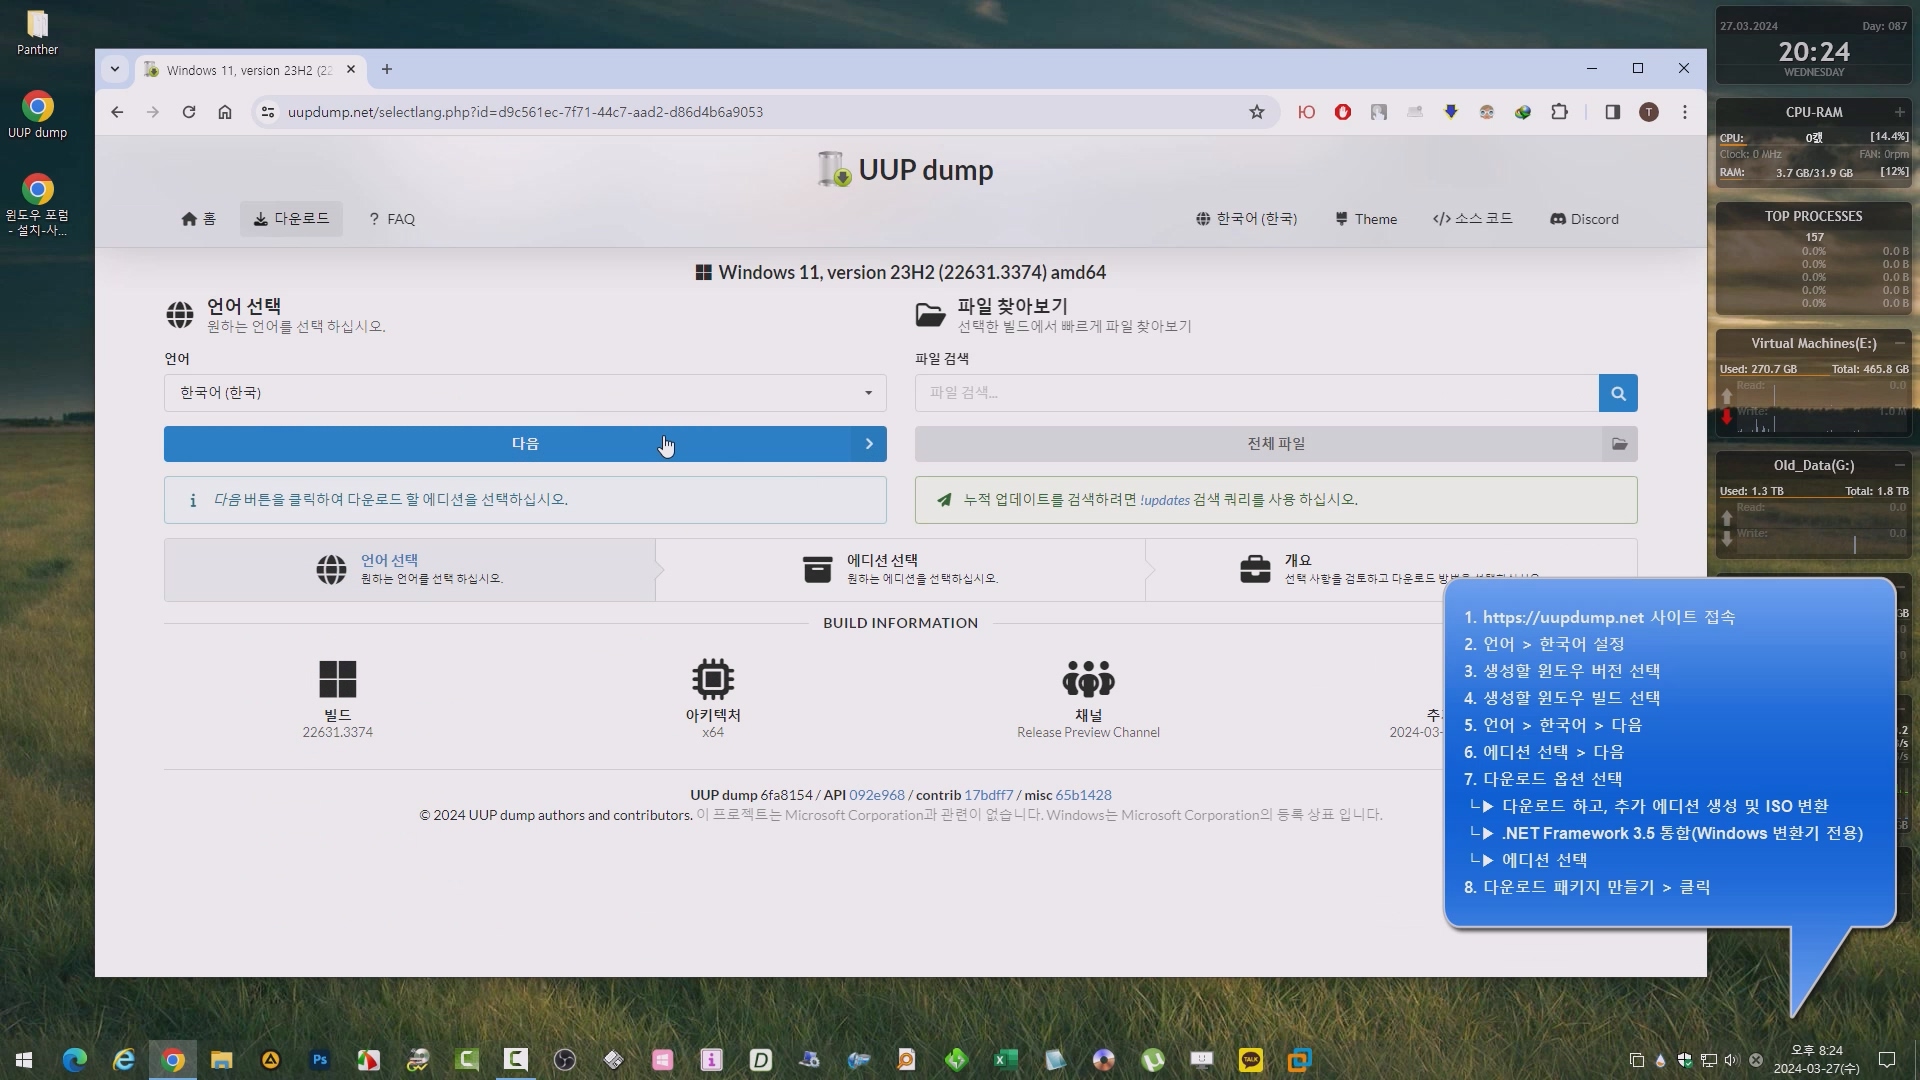Collapse the Old_Data(G:) widget
This screenshot has height=1080, width=1920.
tap(1899, 465)
